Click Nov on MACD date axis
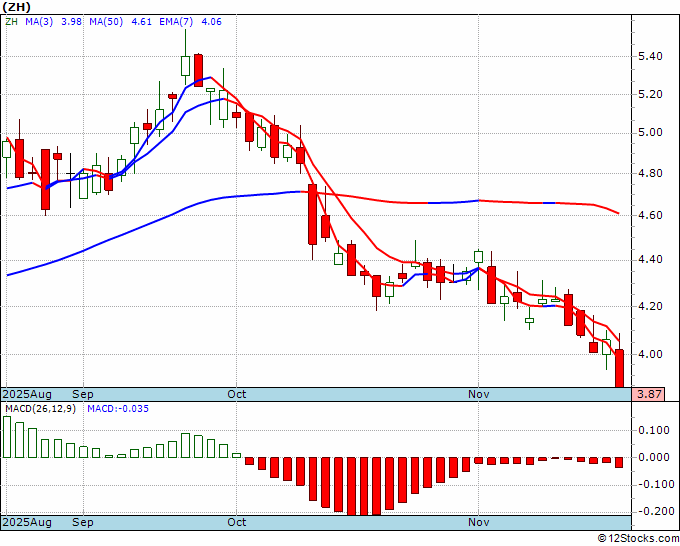This screenshot has width=680, height=546. 479,522
